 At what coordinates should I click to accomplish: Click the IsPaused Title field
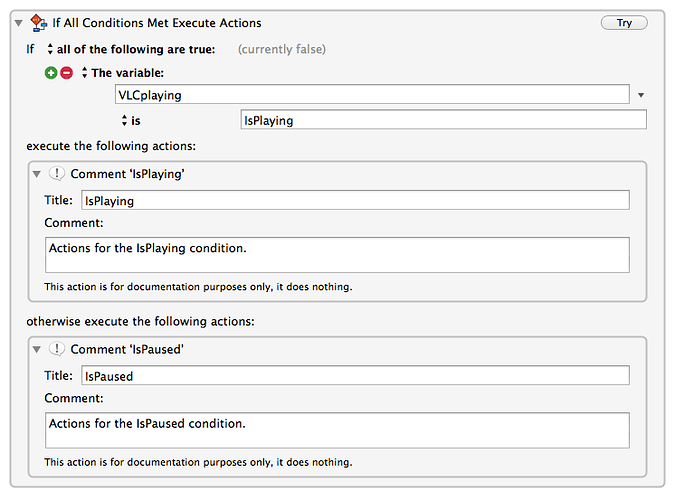[x=355, y=376]
